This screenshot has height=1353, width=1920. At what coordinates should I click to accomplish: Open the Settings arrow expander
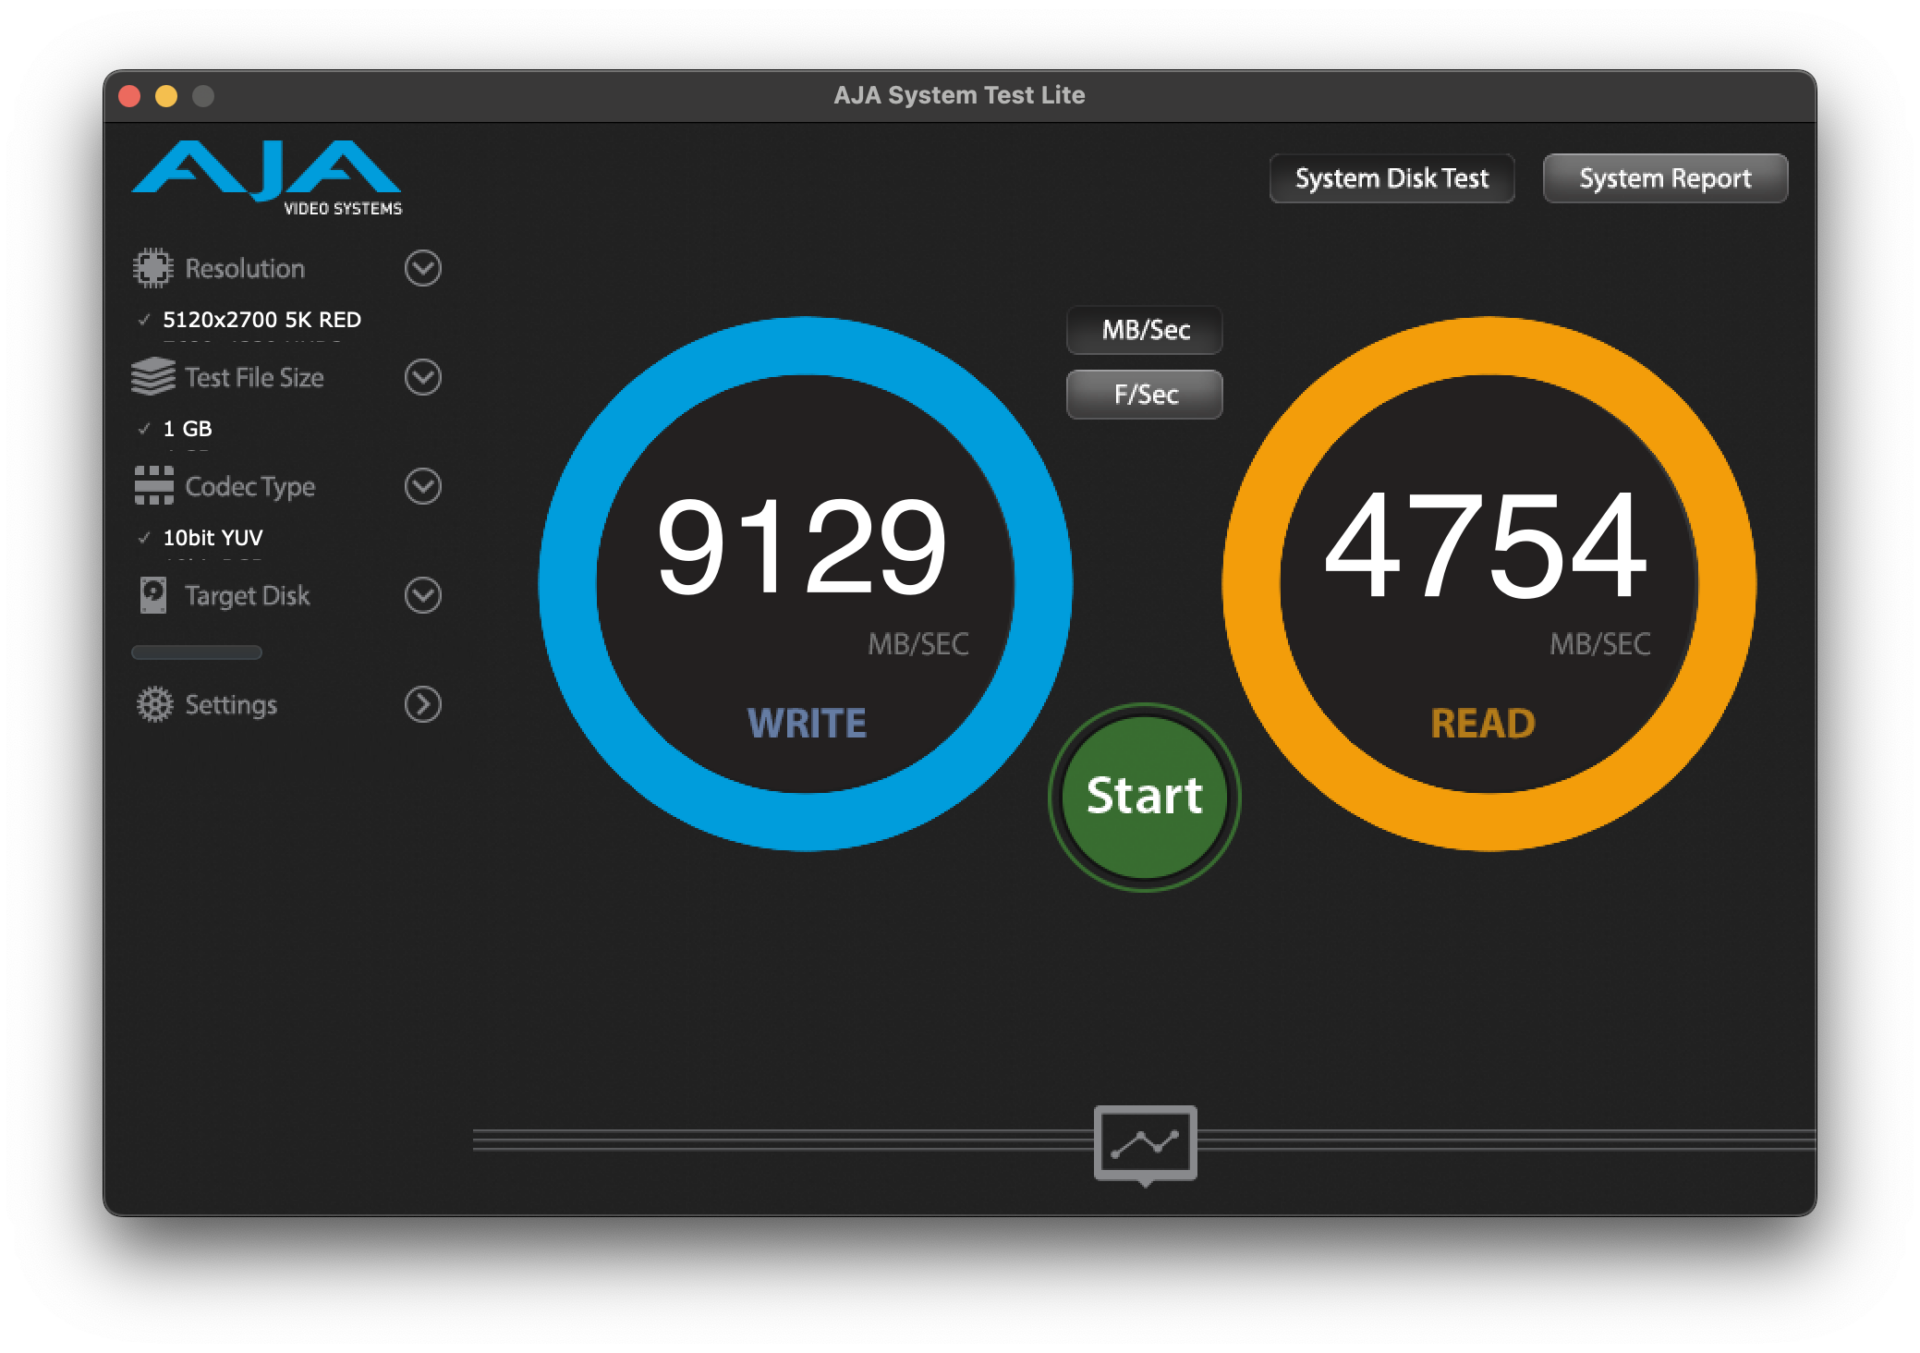pos(423,704)
